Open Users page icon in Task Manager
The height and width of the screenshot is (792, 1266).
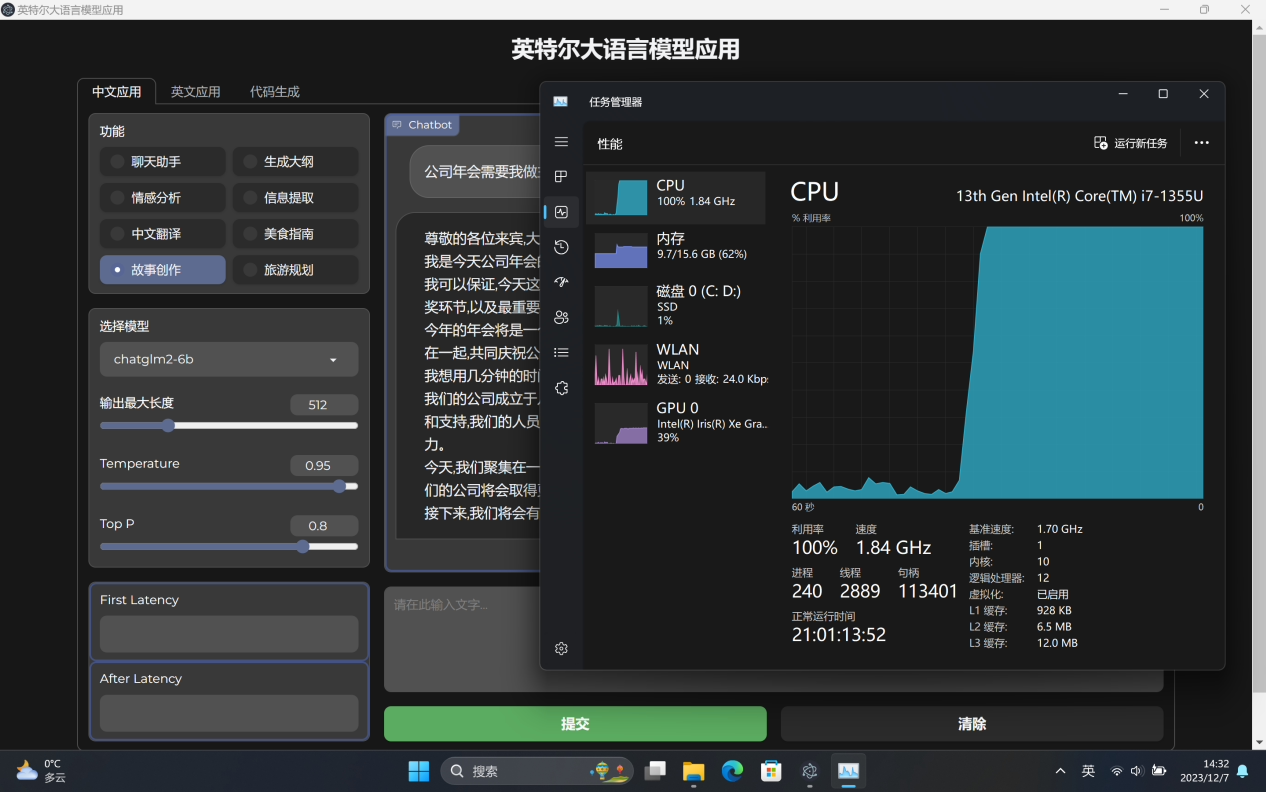click(x=561, y=317)
